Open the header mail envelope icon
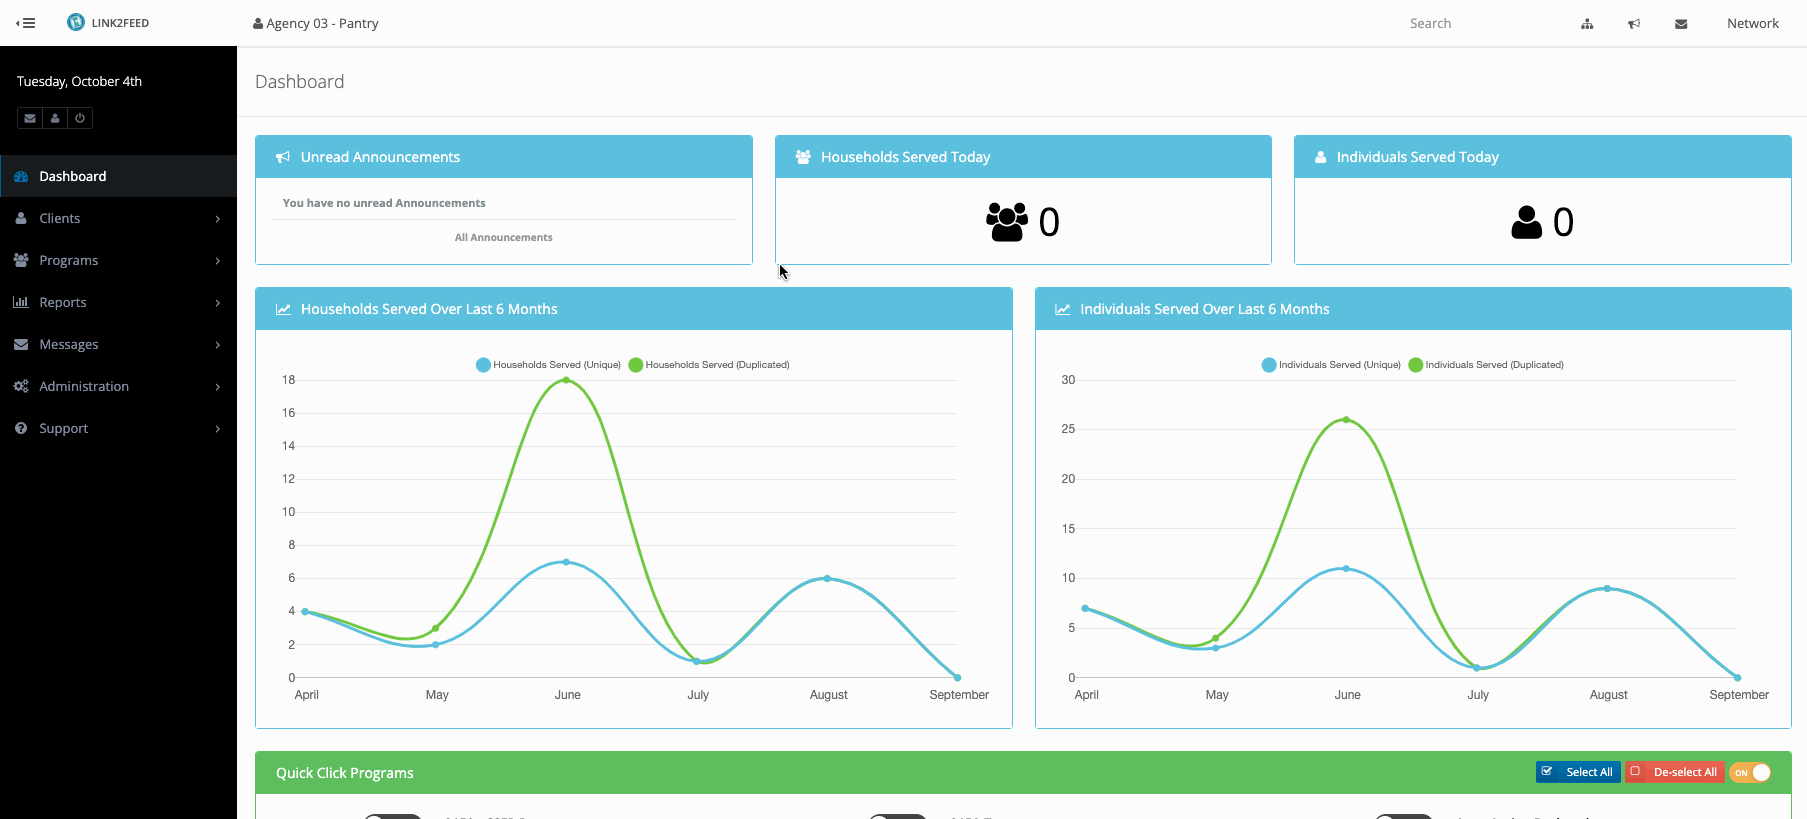 tap(1681, 24)
